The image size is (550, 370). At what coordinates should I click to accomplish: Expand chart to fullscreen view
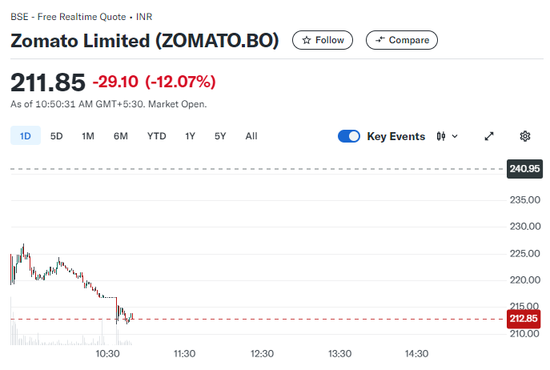(489, 136)
